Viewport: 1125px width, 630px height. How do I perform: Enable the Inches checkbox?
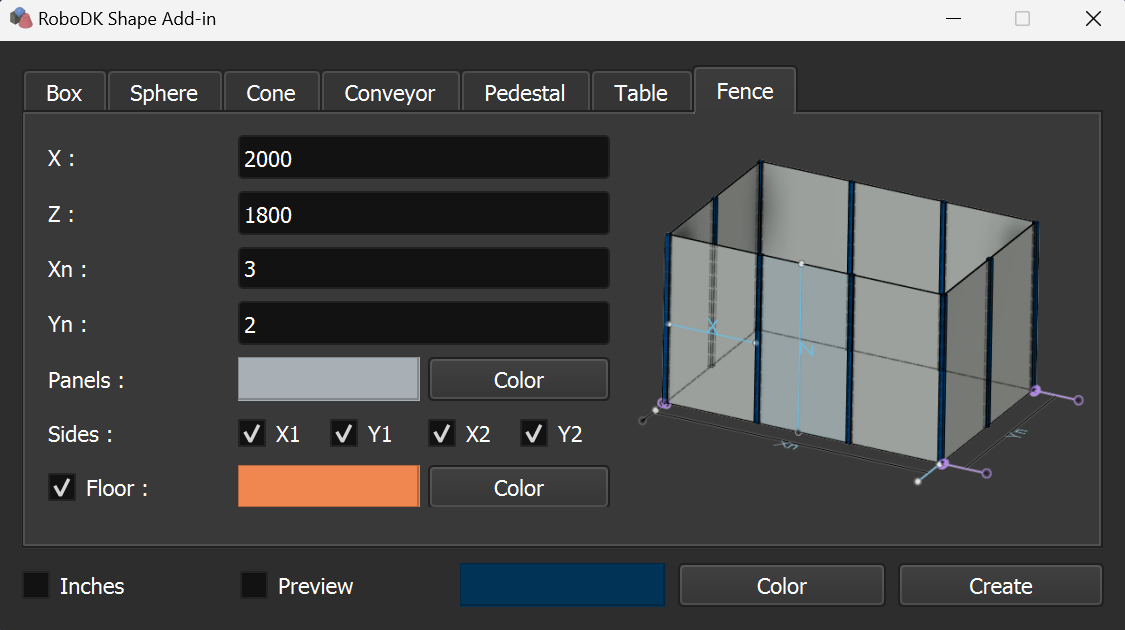[x=36, y=586]
